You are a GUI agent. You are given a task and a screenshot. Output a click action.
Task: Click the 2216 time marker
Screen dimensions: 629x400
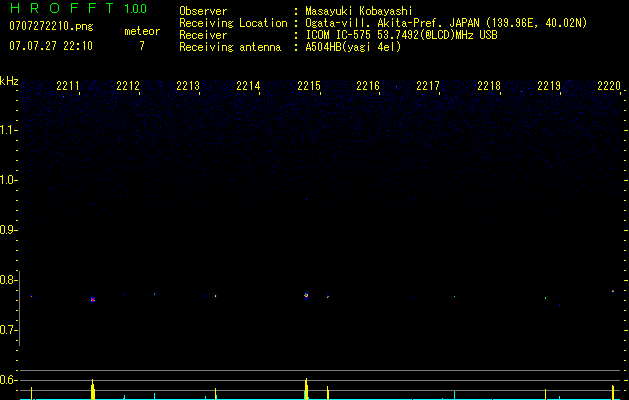pyautogui.click(x=368, y=85)
